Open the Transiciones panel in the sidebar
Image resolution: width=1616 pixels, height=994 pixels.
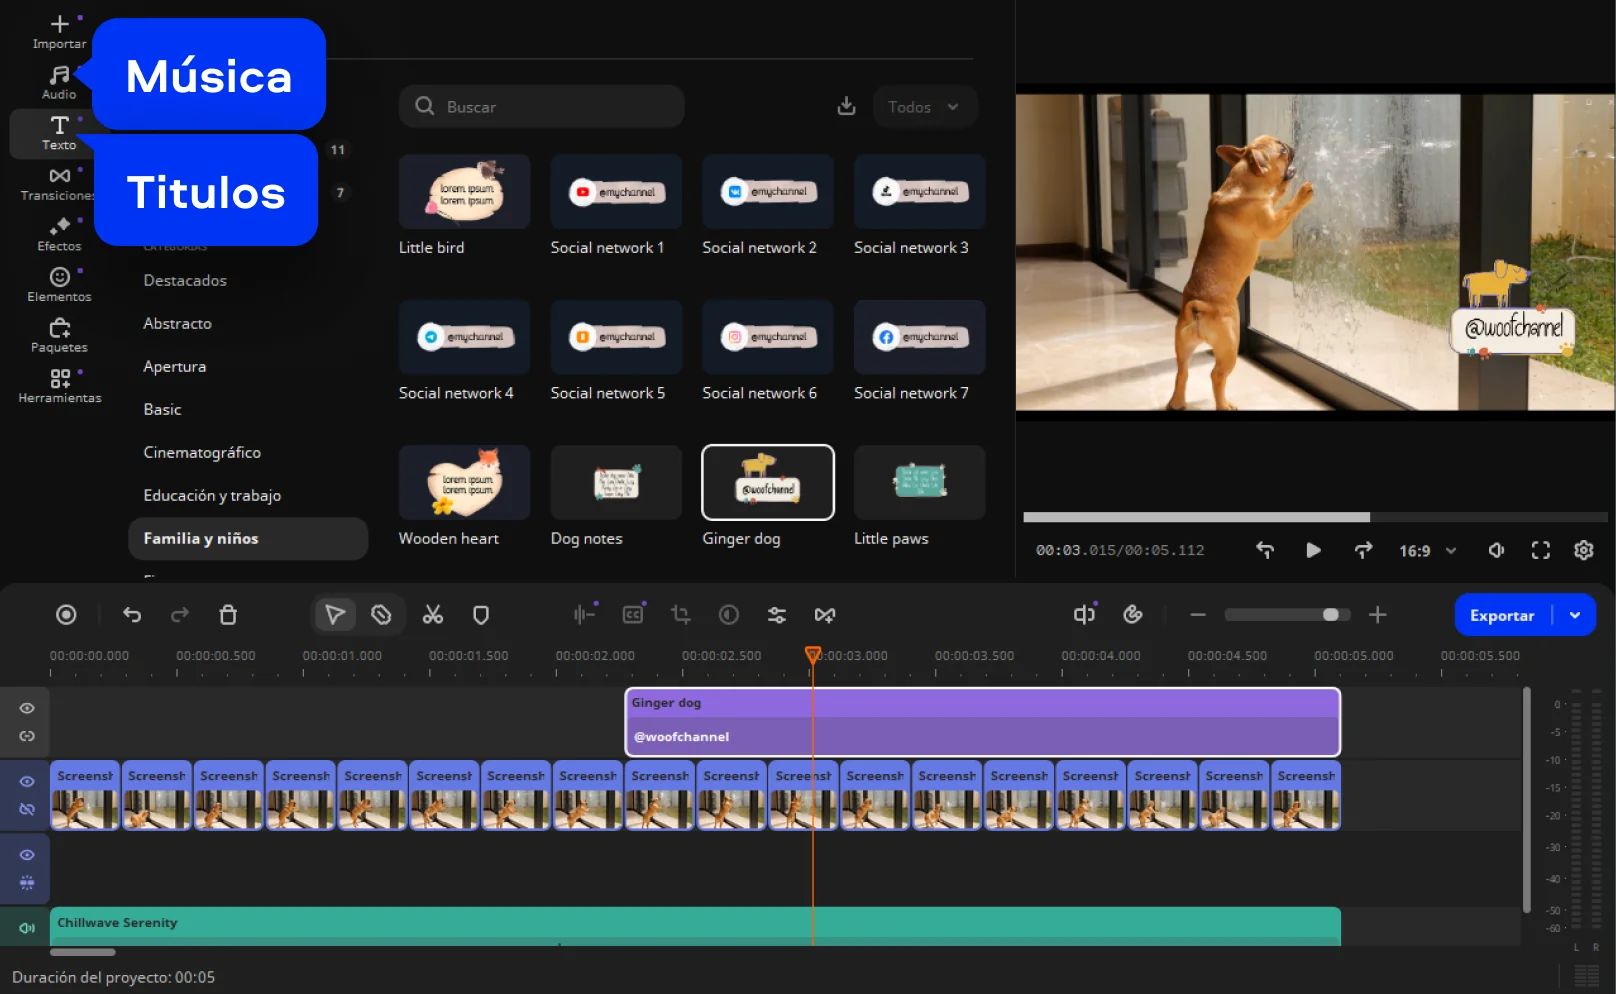[58, 184]
